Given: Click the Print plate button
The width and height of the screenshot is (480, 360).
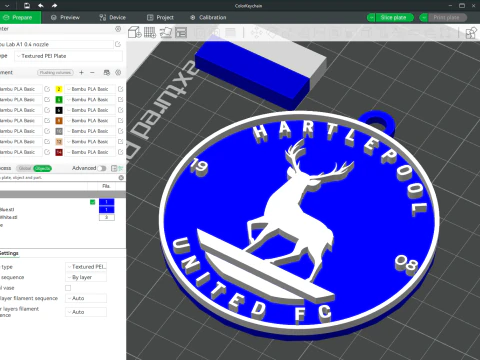Looking at the screenshot, I should click(x=447, y=17).
